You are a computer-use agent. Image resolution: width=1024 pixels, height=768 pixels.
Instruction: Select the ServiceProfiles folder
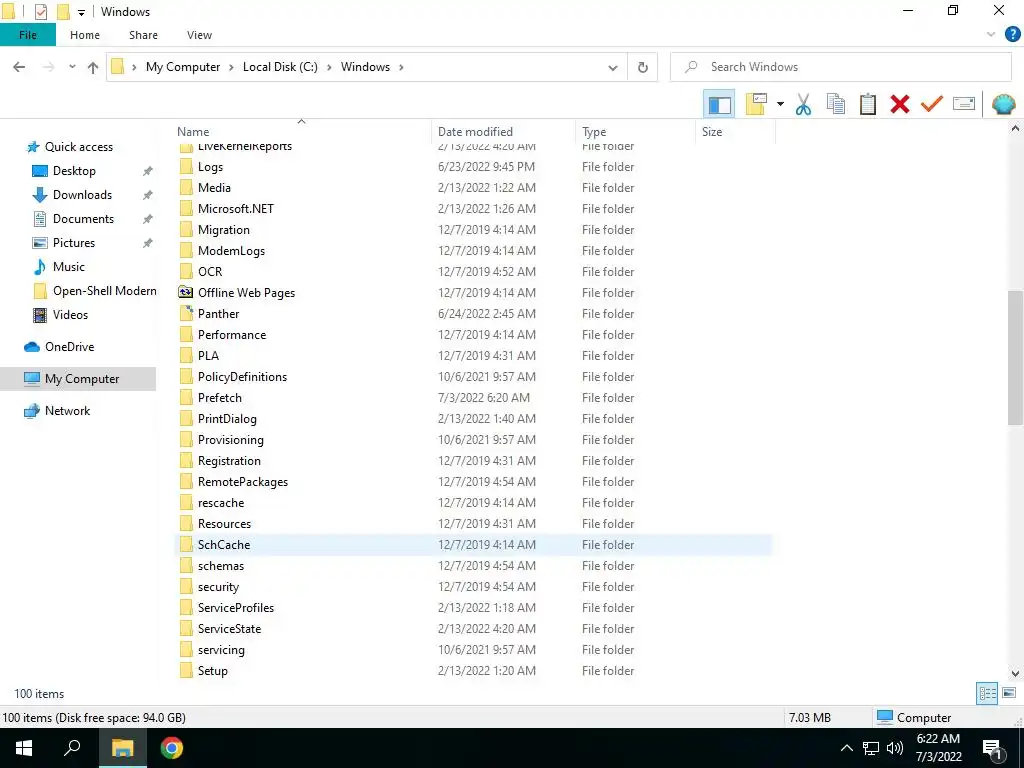[236, 608]
